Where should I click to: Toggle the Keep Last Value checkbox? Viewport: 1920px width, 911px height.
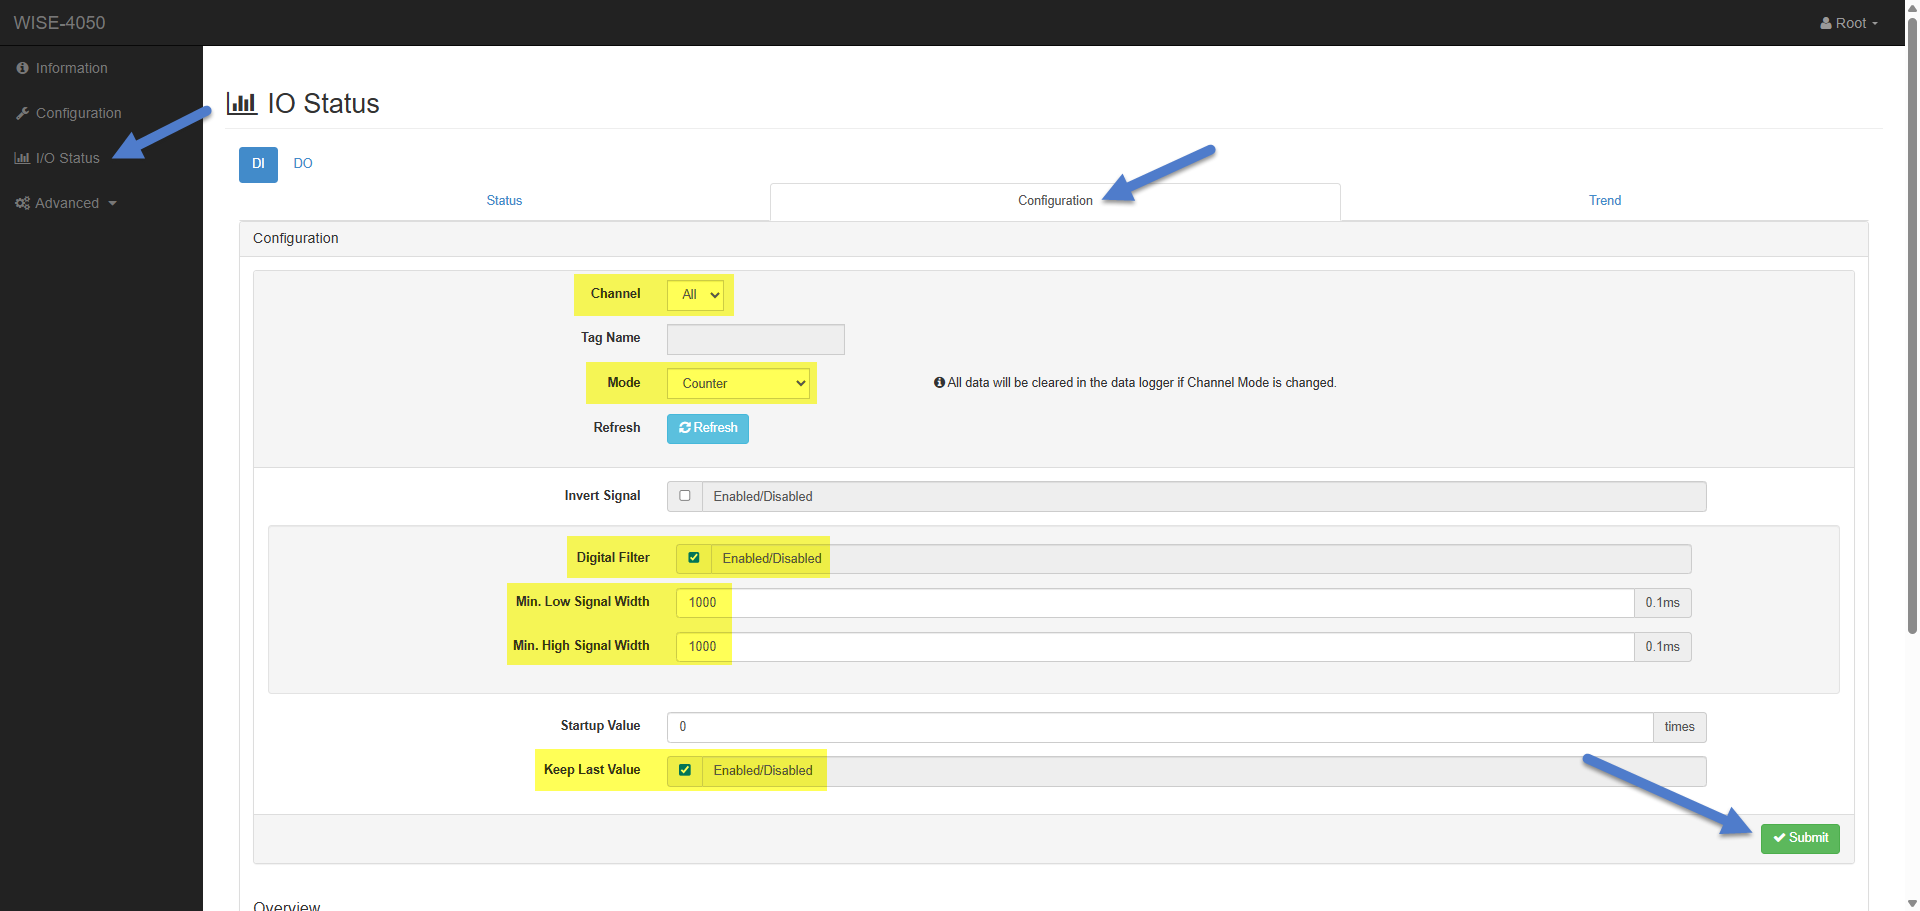(685, 770)
